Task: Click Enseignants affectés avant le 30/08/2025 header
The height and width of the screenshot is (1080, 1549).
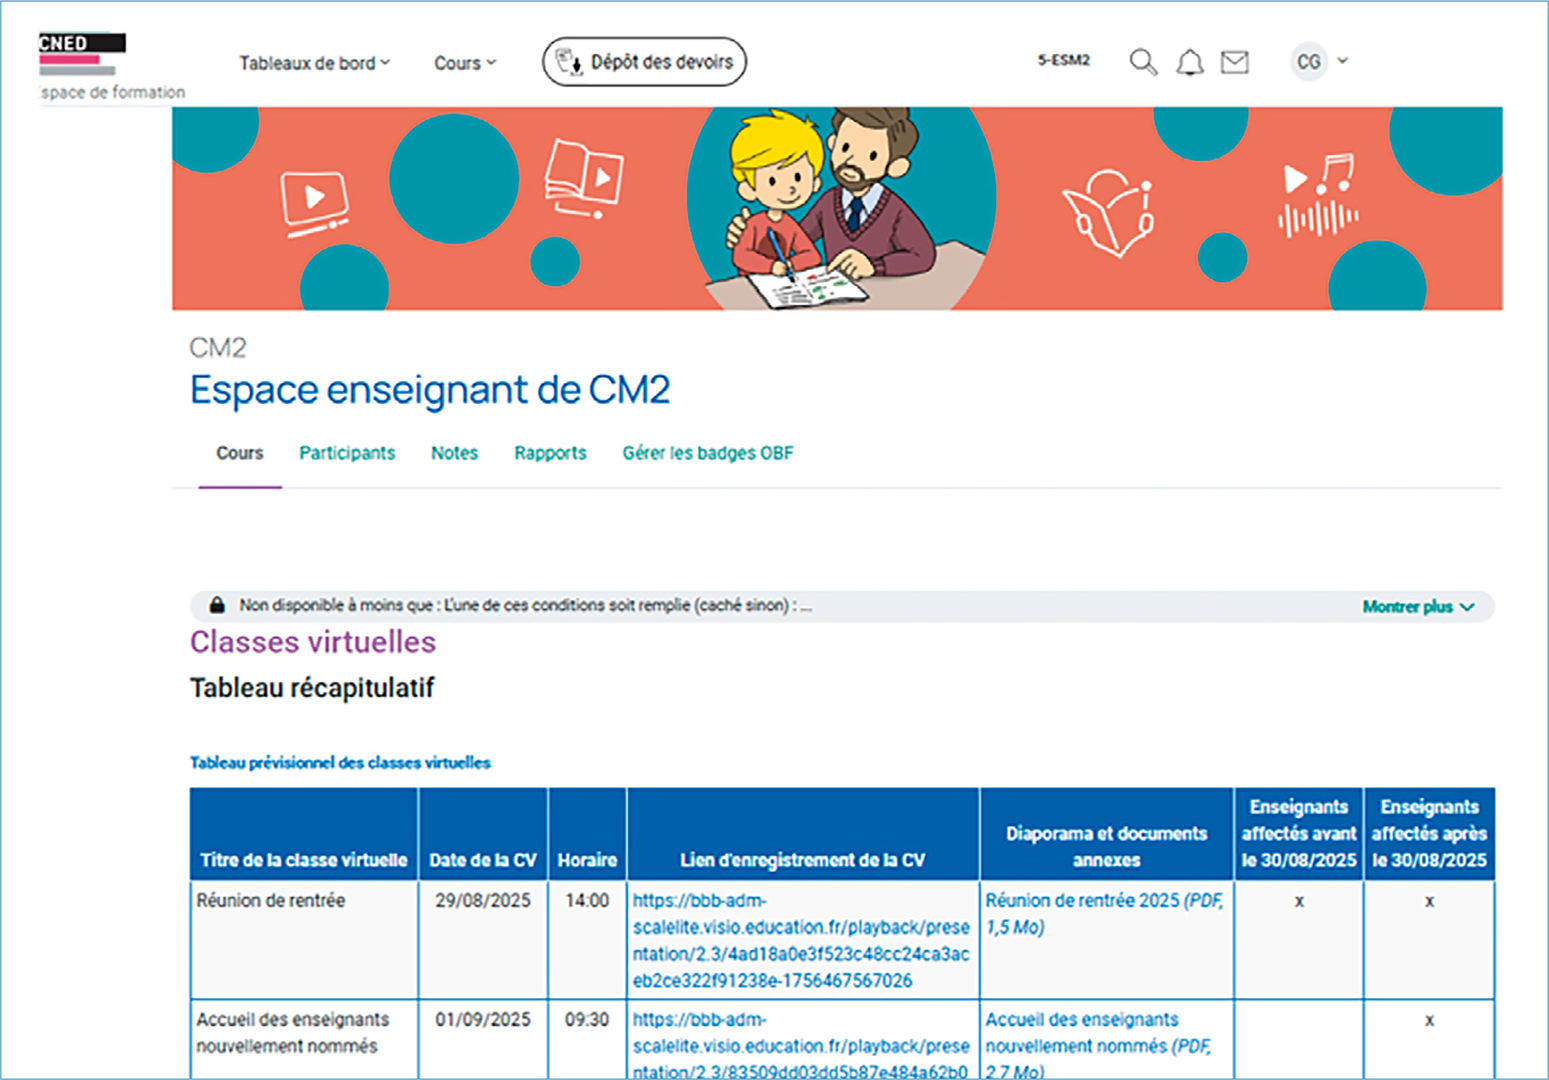Action: [1299, 833]
